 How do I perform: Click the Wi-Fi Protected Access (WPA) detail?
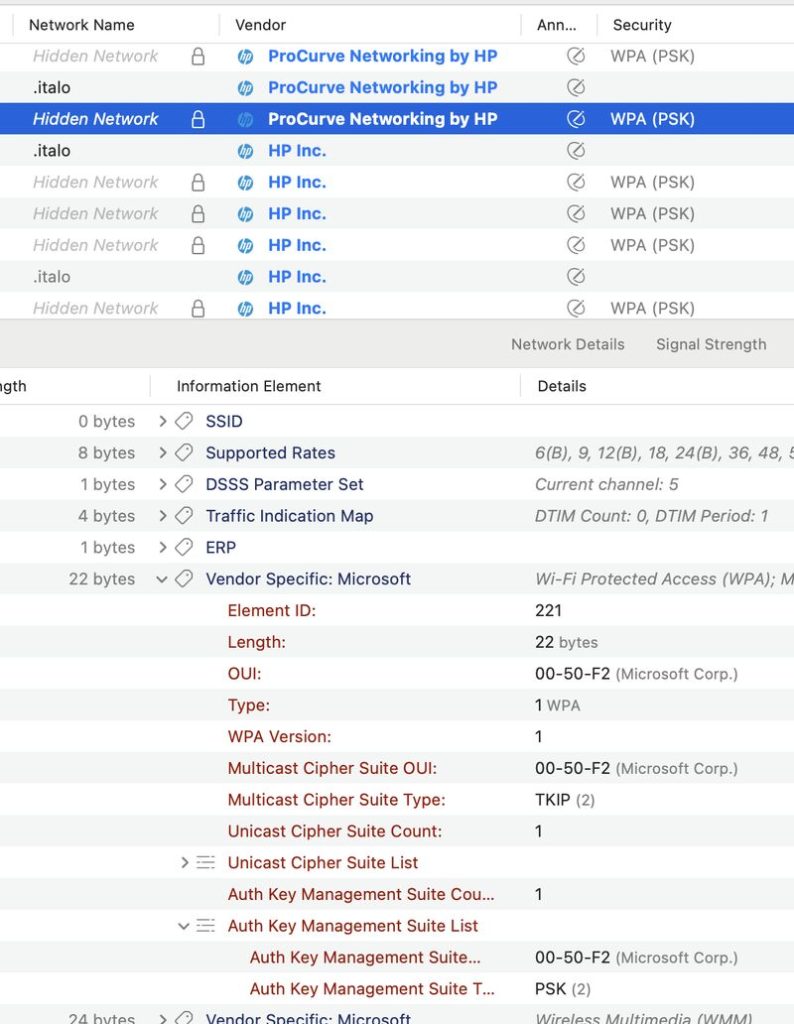click(x=664, y=579)
